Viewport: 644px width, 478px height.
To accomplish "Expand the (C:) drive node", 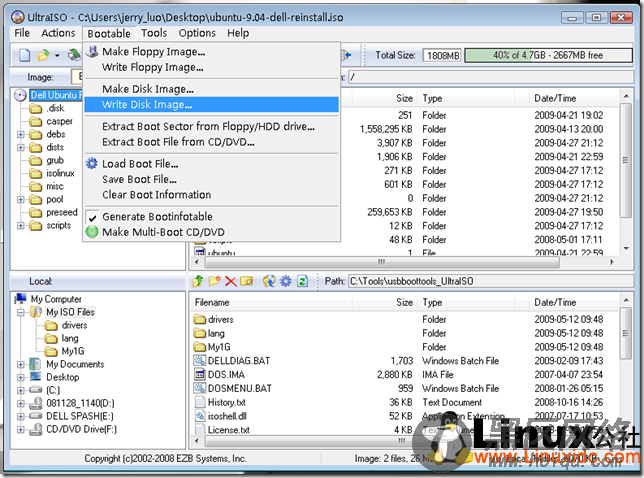I will (21, 391).
